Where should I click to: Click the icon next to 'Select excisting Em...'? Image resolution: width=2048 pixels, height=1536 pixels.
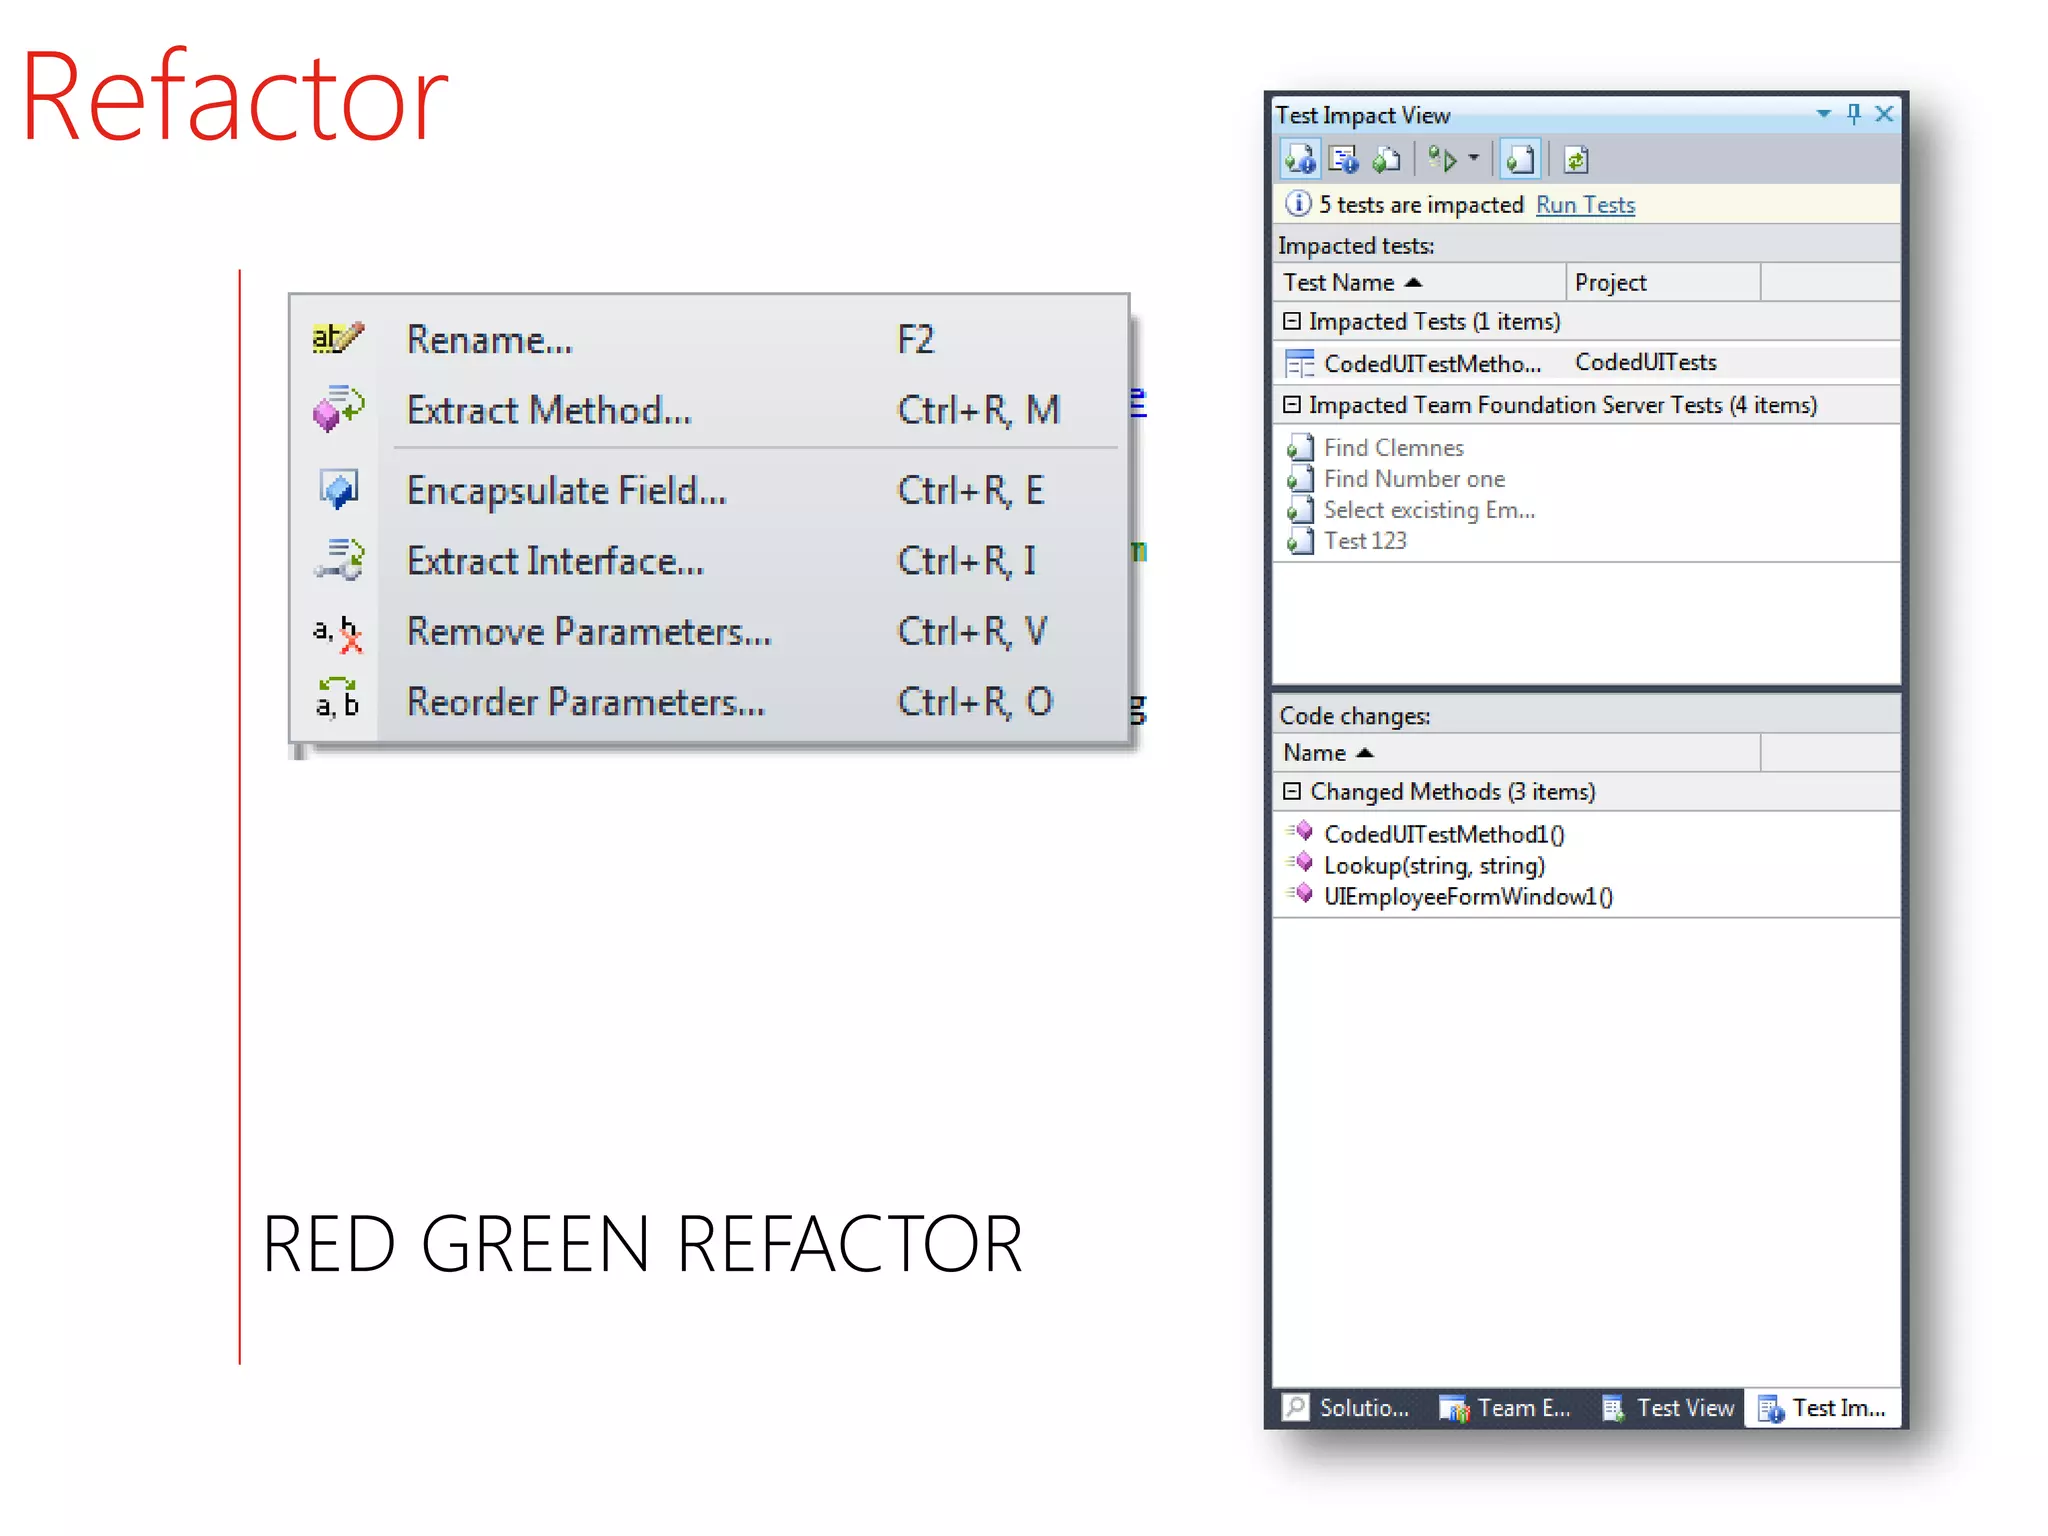(1300, 509)
